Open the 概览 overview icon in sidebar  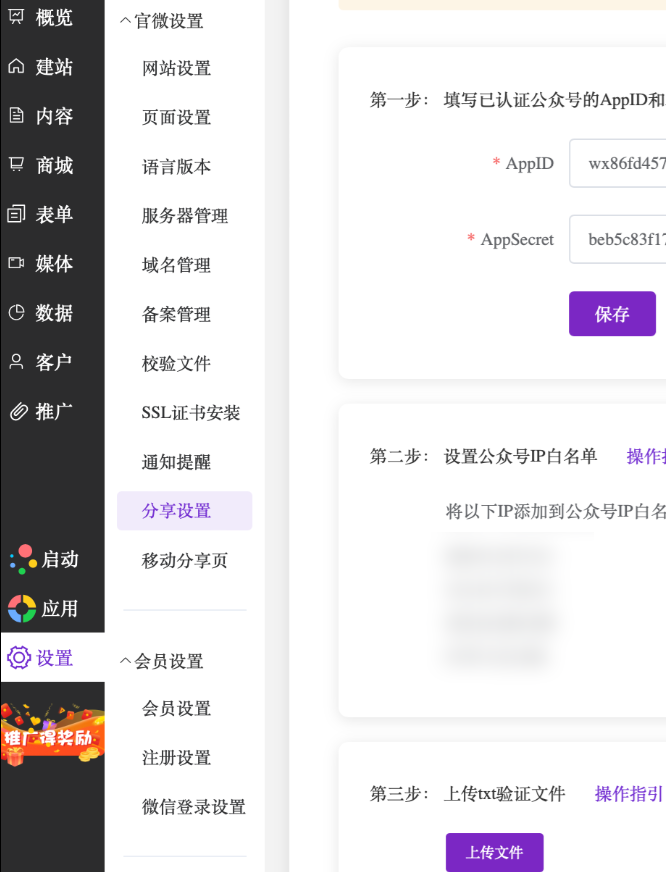click(16, 17)
